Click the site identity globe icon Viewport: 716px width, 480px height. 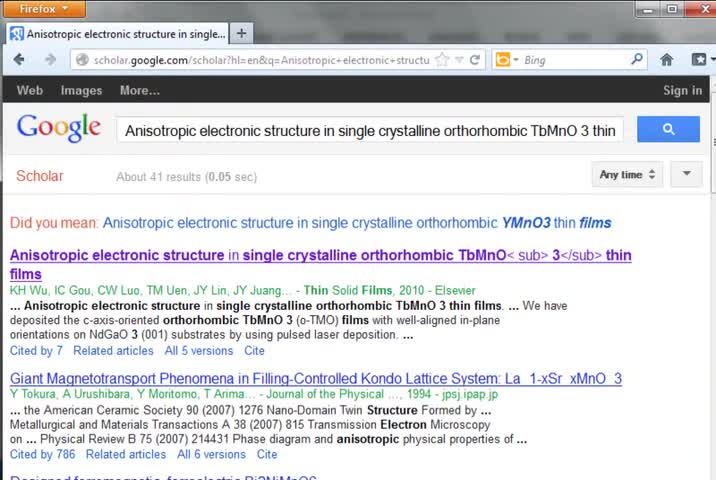point(82,60)
